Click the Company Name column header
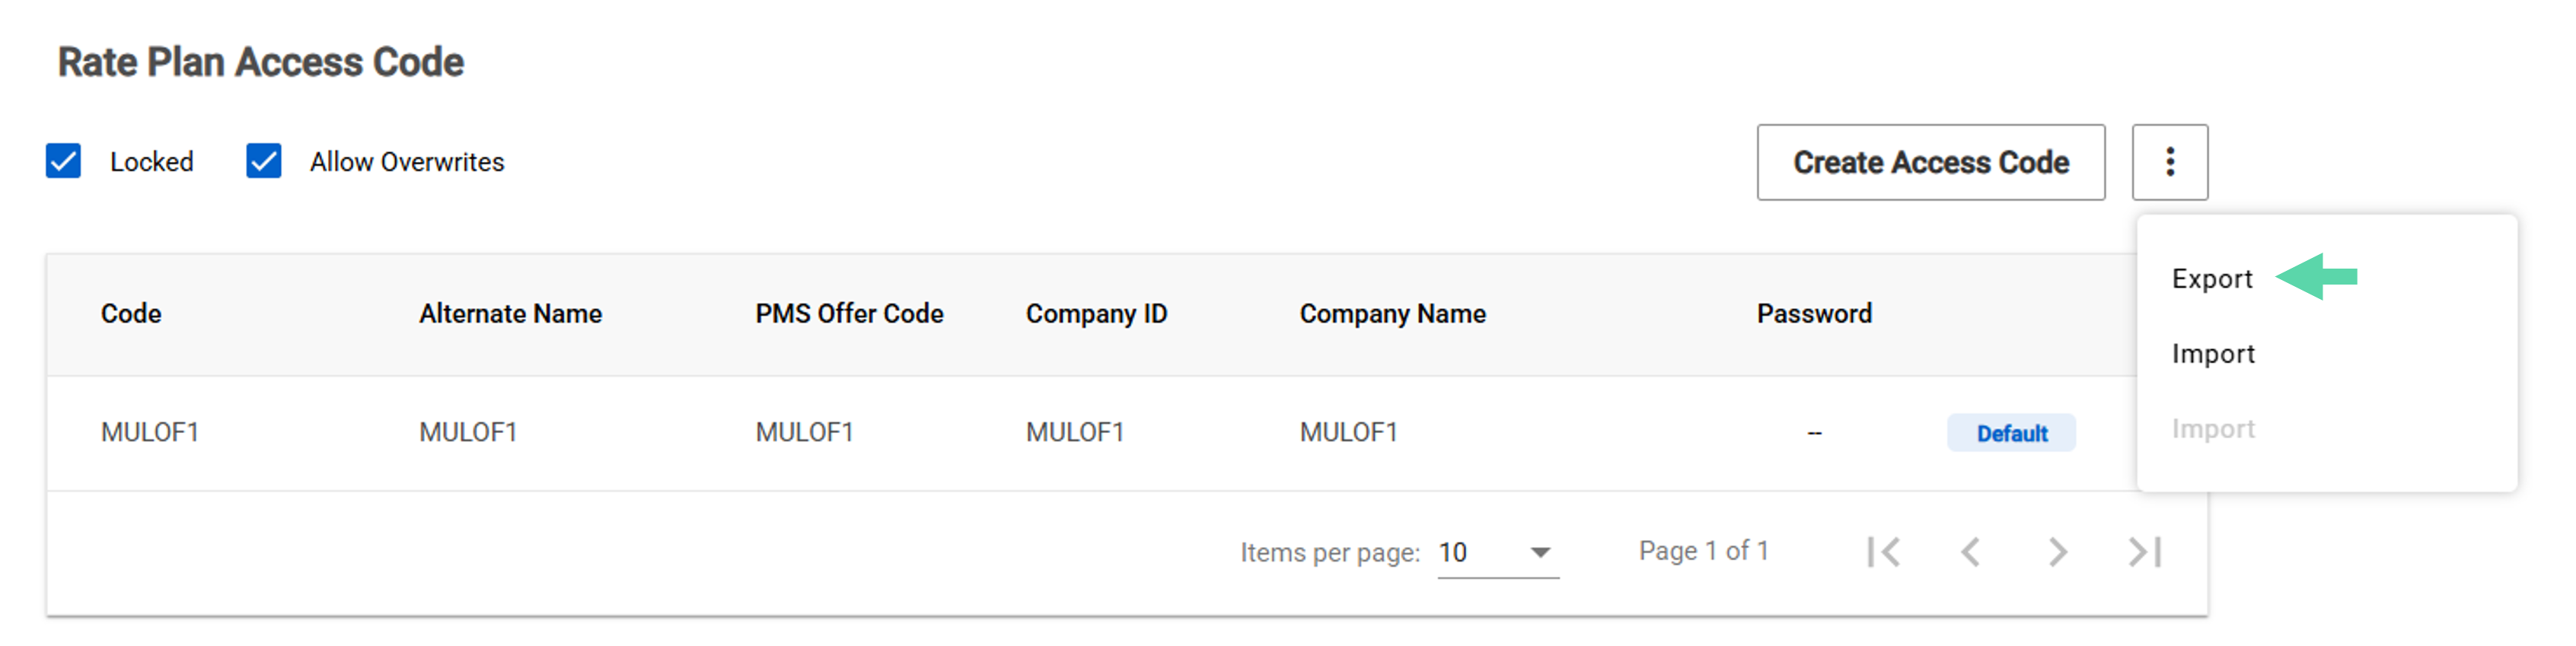 tap(1392, 314)
